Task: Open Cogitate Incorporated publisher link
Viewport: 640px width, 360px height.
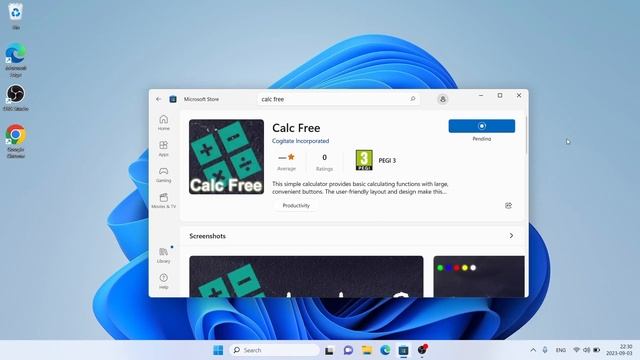Action: [x=300, y=141]
